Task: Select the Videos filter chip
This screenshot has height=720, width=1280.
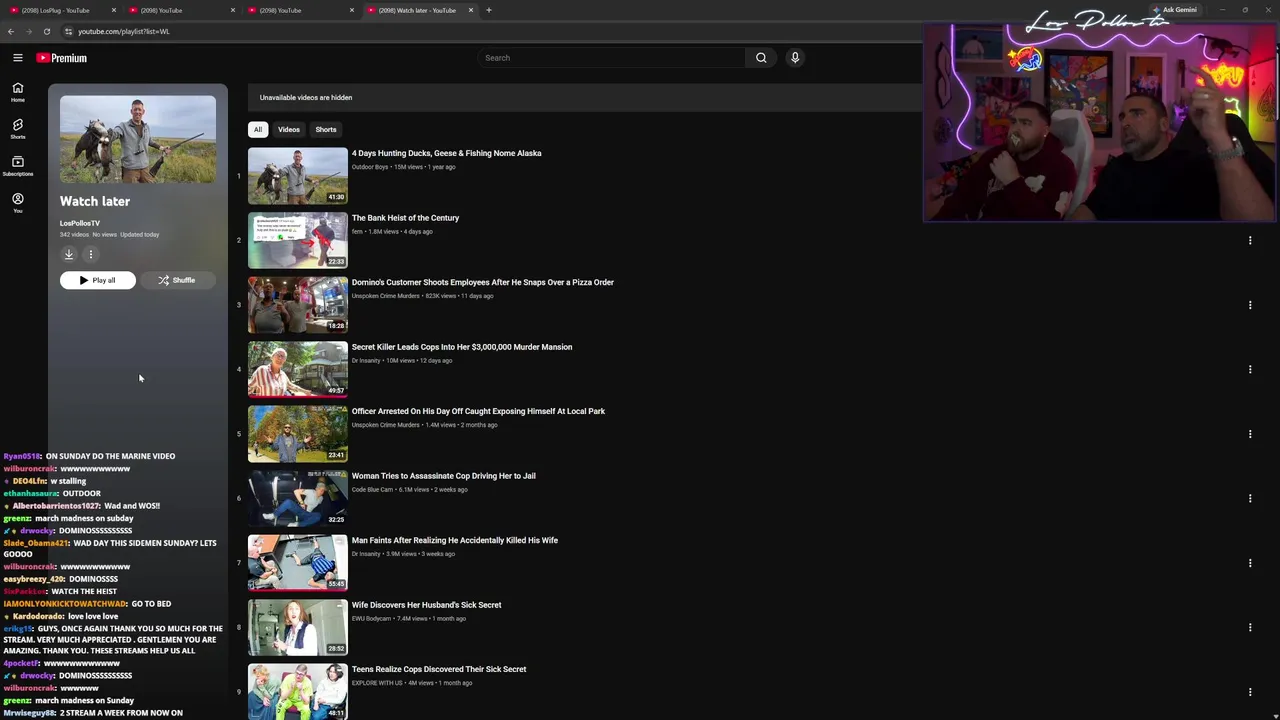Action: coord(289,129)
